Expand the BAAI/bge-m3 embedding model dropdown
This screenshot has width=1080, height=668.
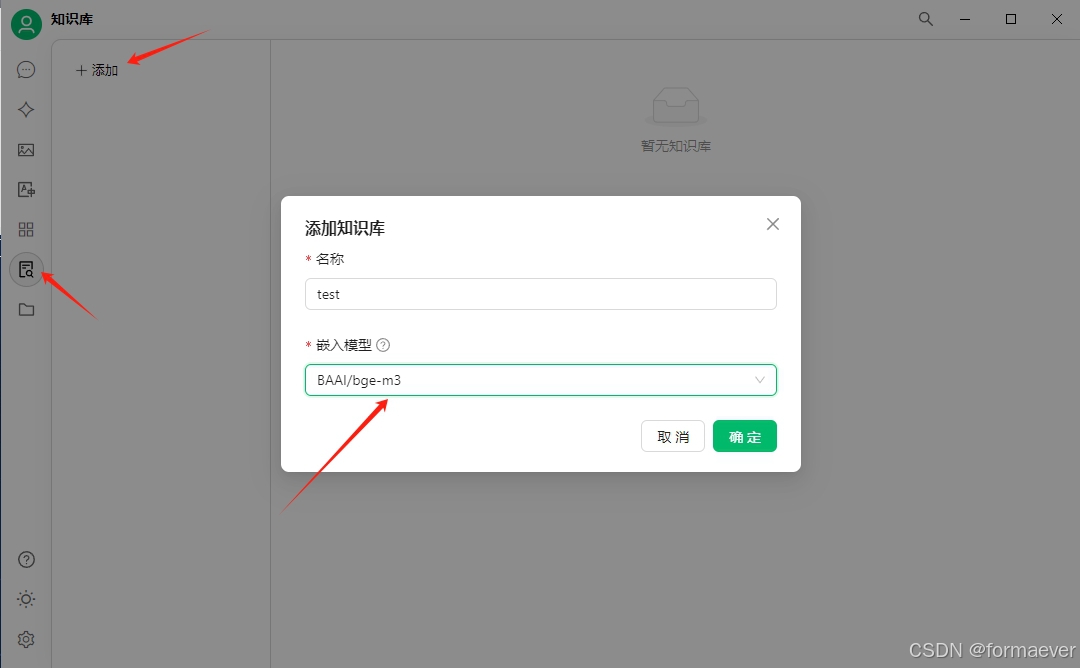pyautogui.click(x=541, y=380)
